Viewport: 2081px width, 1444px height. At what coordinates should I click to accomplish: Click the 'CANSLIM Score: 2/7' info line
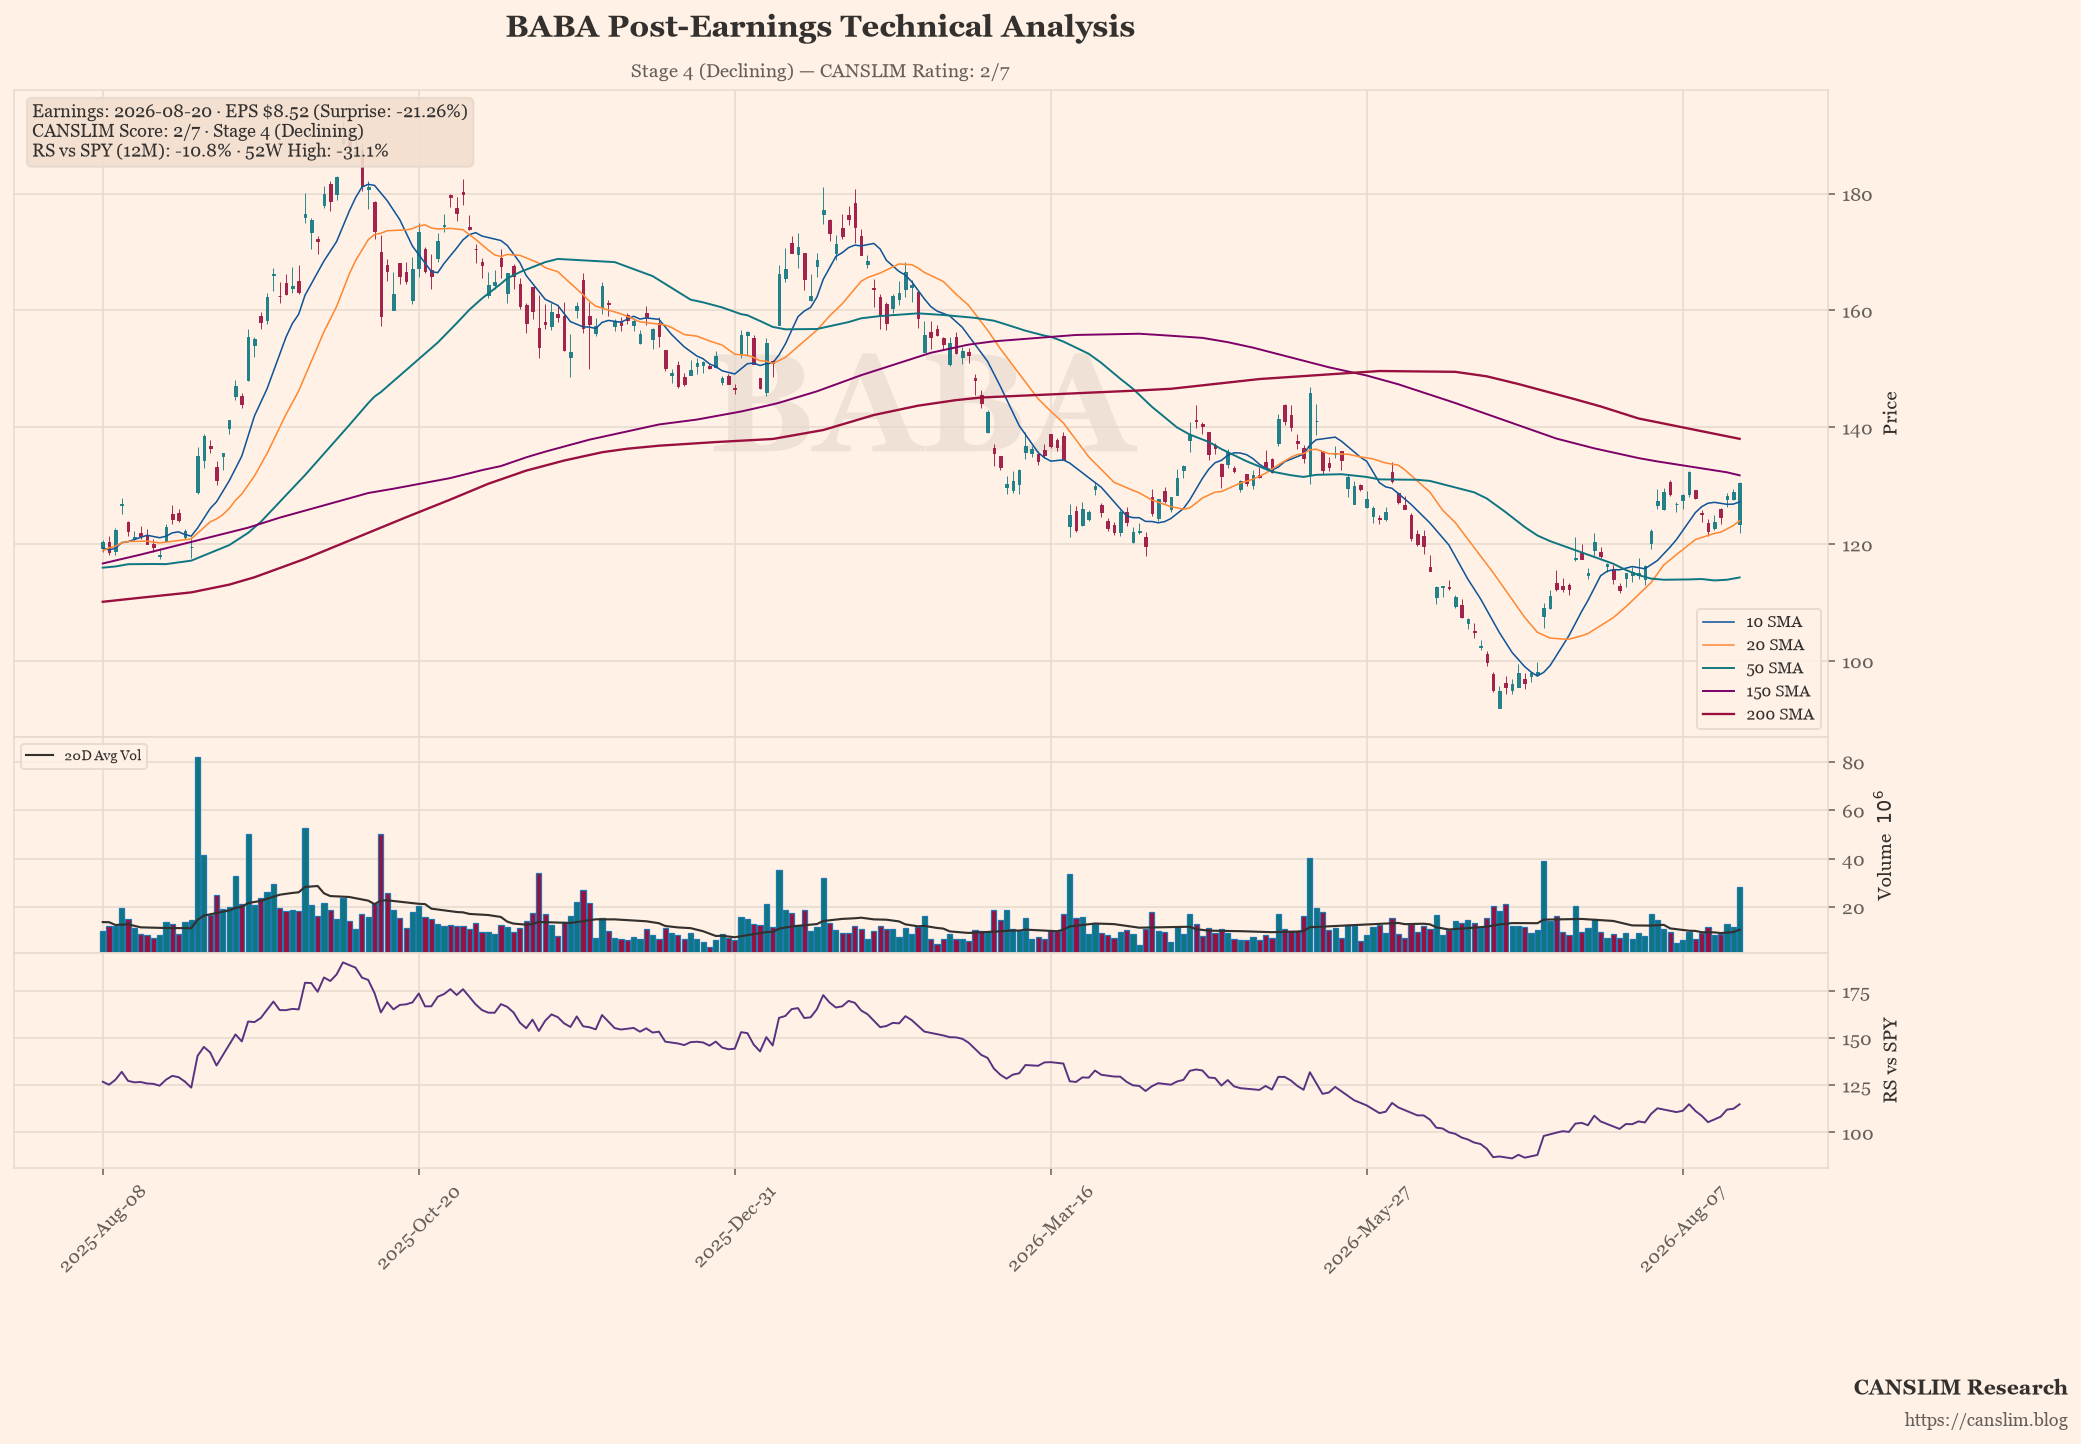[x=198, y=131]
